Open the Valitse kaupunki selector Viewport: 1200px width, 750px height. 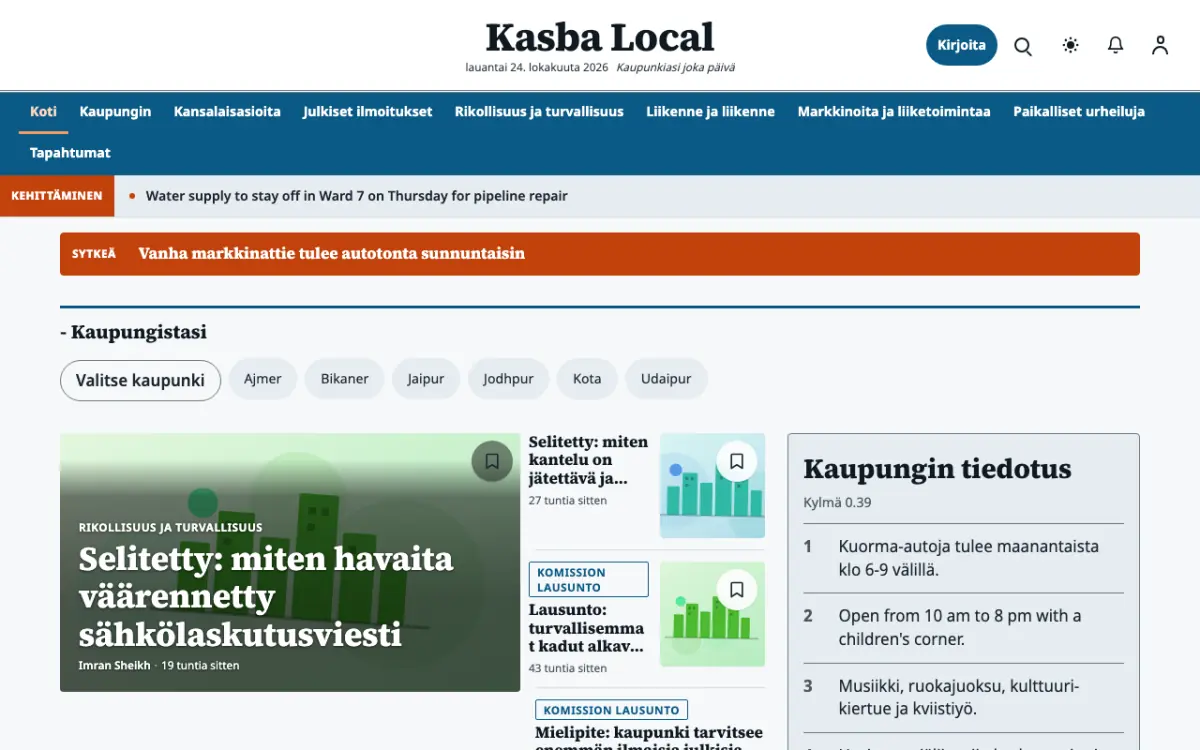(x=140, y=380)
